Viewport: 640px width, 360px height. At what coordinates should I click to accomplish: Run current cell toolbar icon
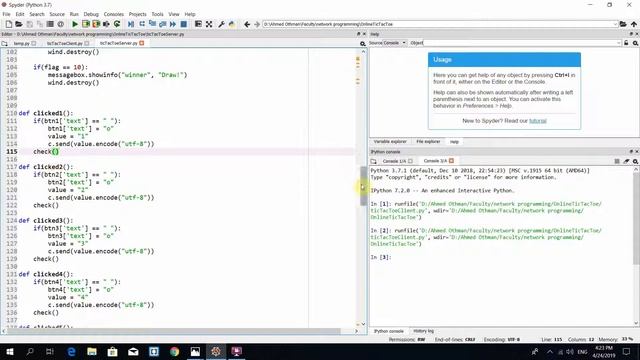tap(86, 24)
